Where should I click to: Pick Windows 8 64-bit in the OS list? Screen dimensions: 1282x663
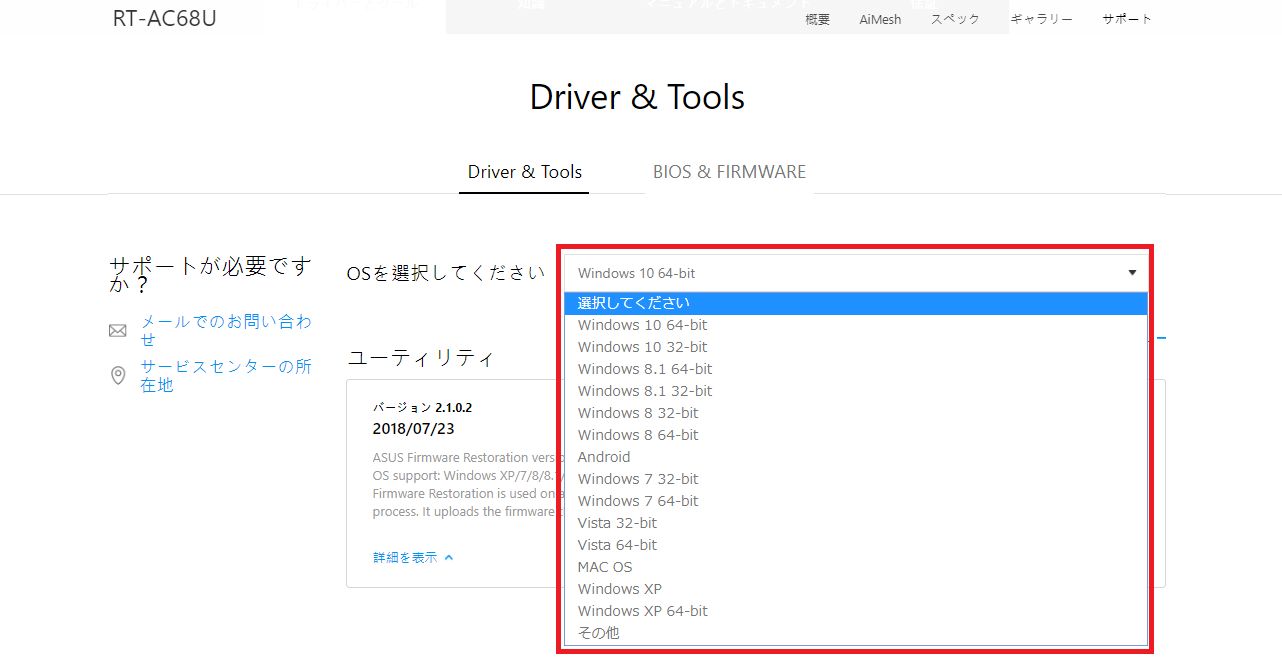[x=856, y=435]
